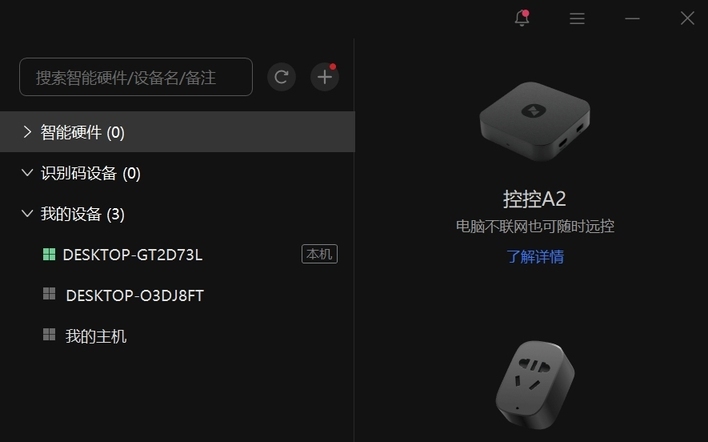Open the notification bell
This screenshot has width=708, height=442.
pyautogui.click(x=522, y=18)
